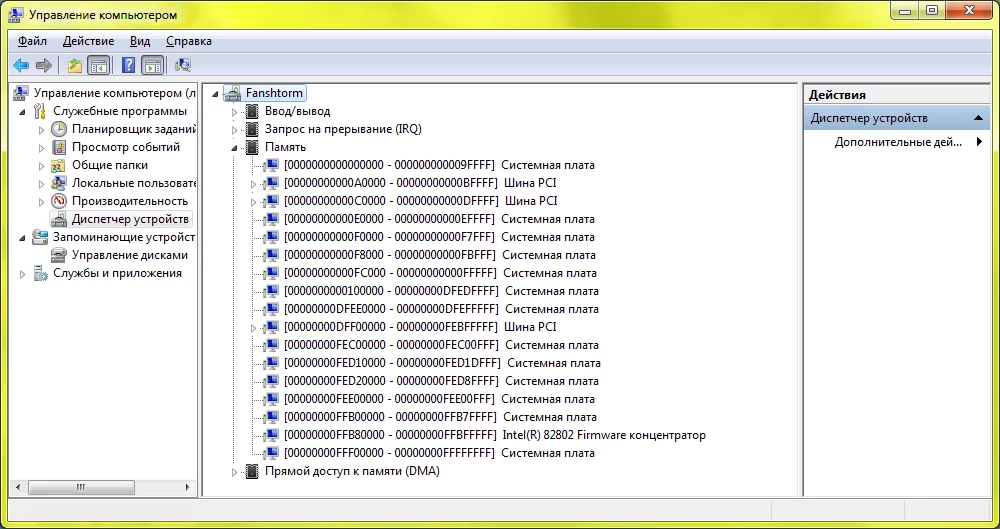The width and height of the screenshot is (1000, 529).
Task: Select the 00000000FFF00000 - 00000000FFFFFFFF row
Action: click(x=439, y=453)
